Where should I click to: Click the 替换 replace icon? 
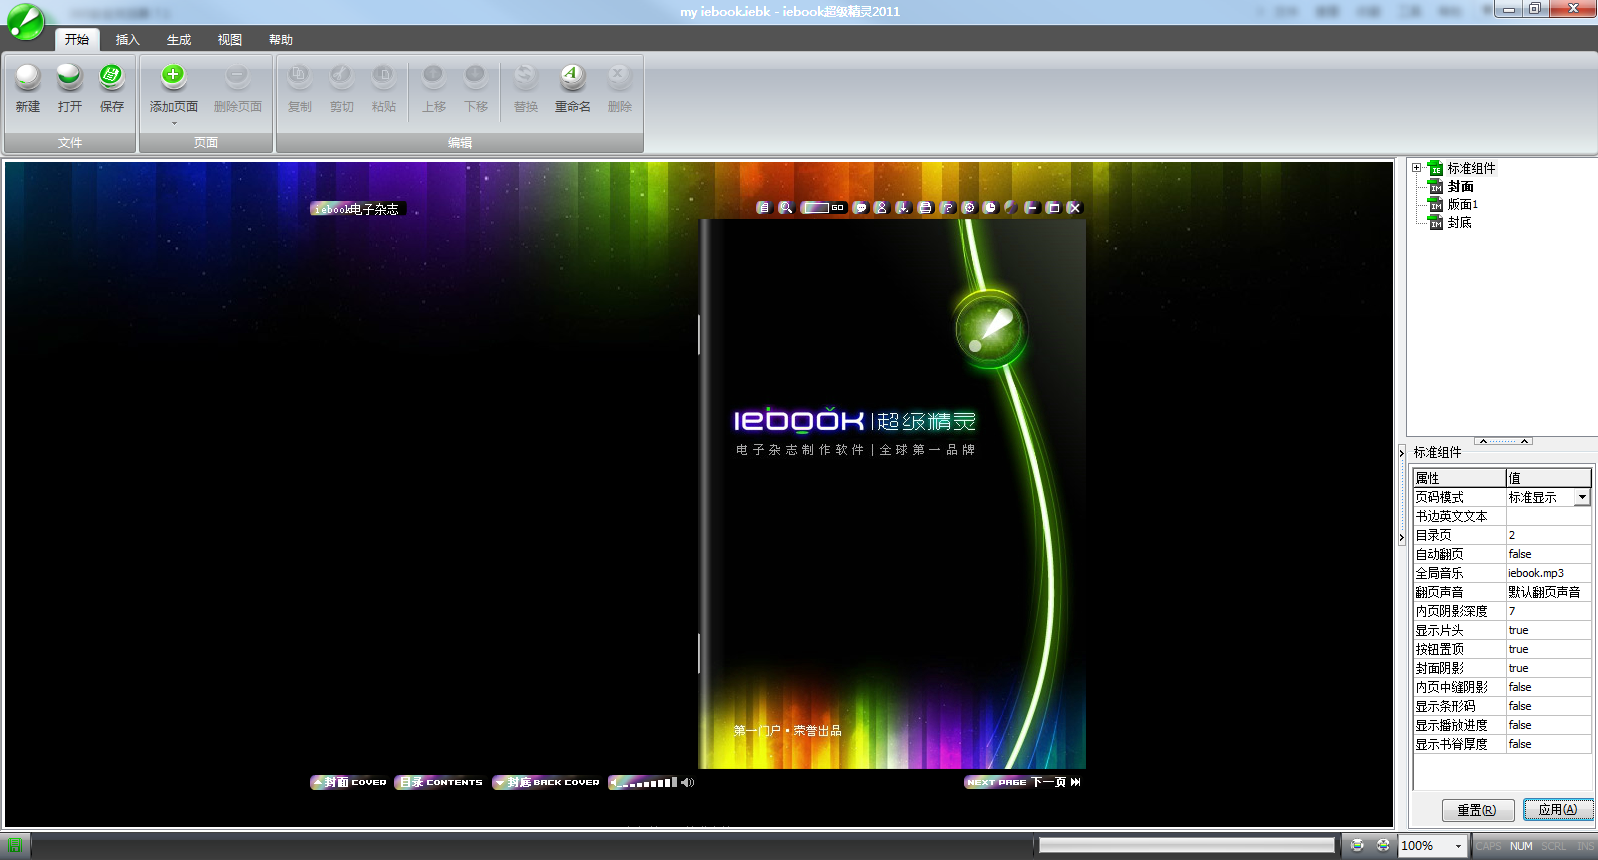[x=525, y=76]
